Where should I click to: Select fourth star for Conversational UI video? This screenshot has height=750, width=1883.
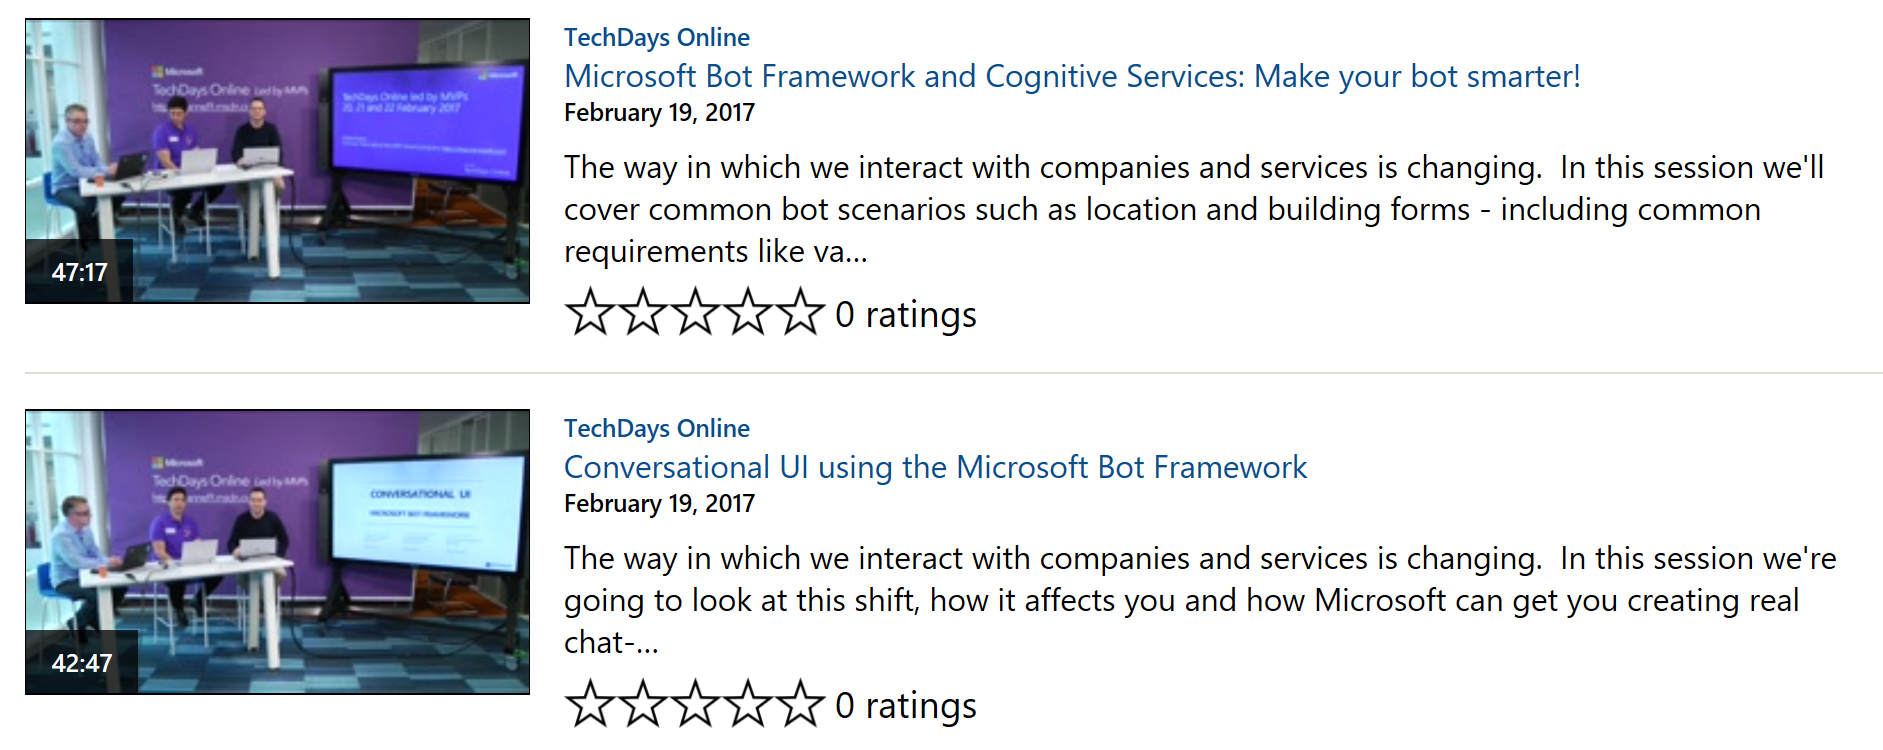[x=748, y=703]
